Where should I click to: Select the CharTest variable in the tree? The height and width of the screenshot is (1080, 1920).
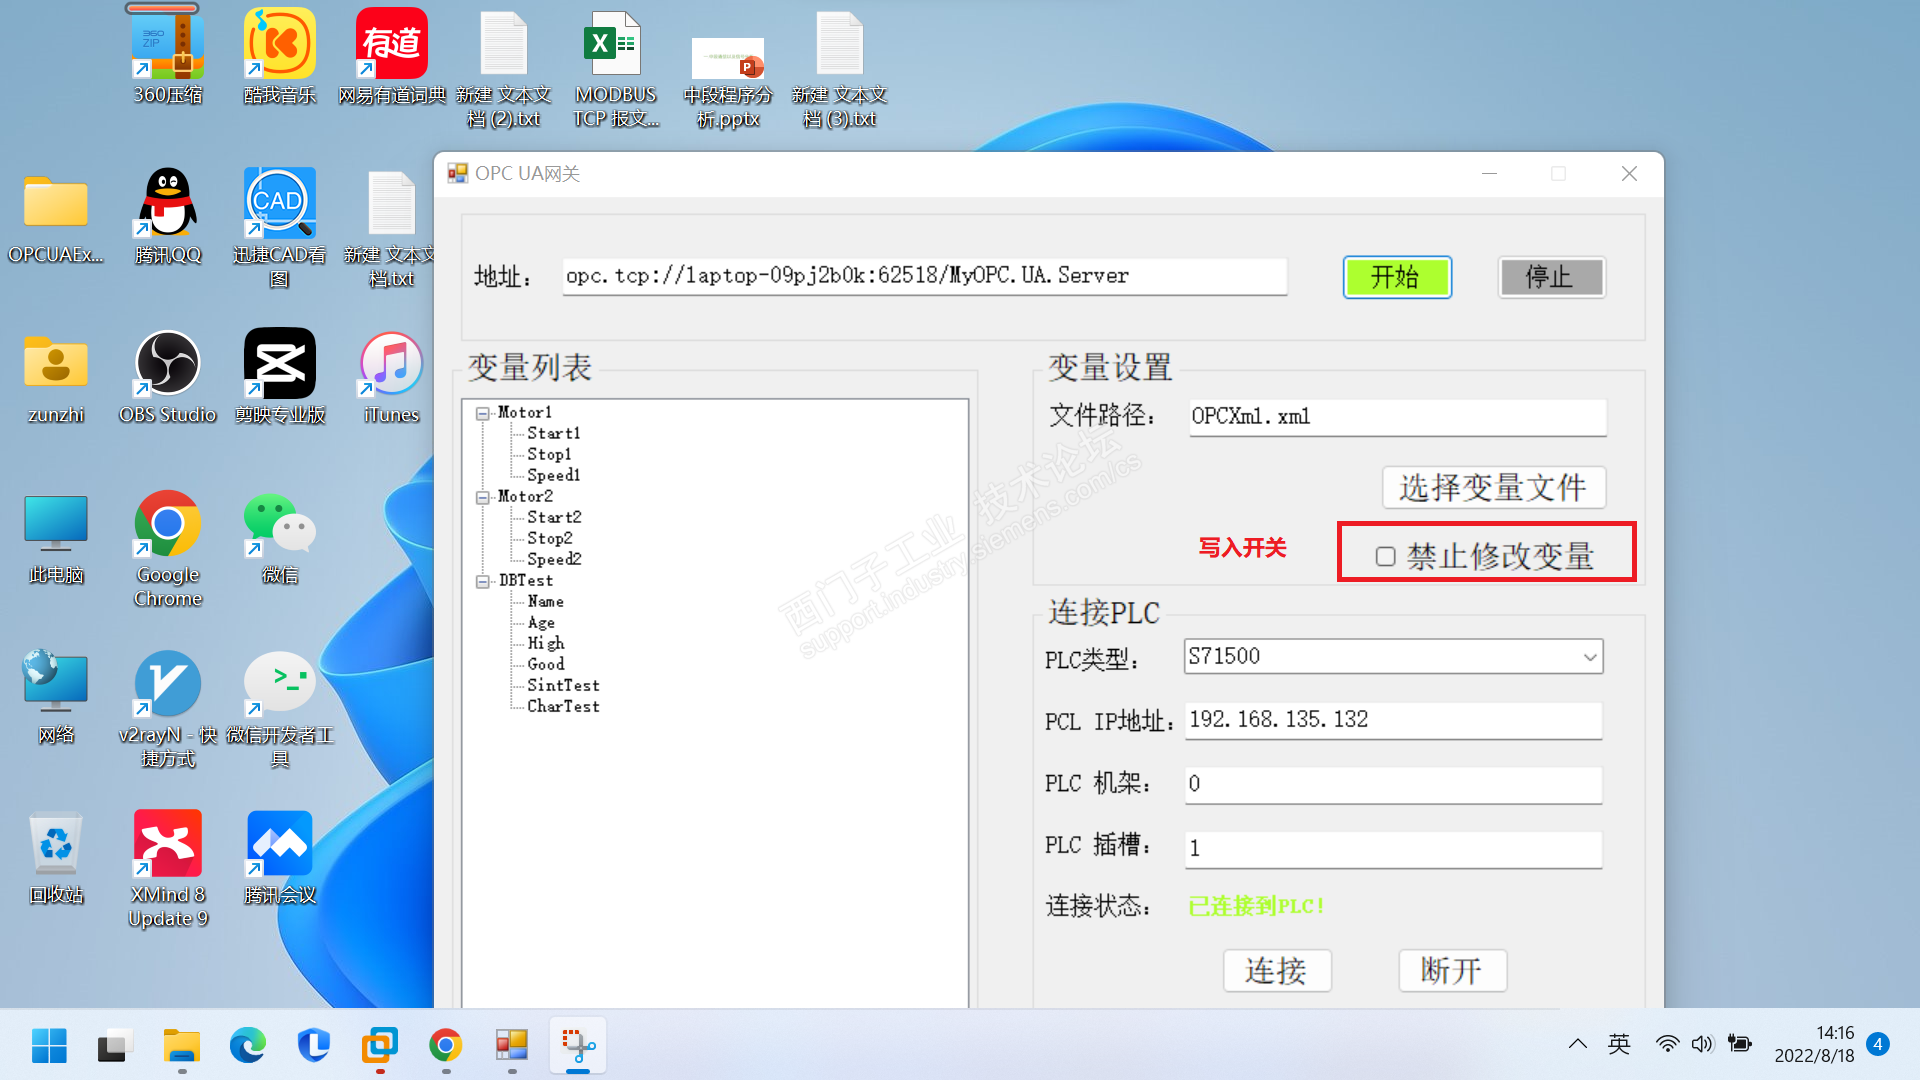563,706
